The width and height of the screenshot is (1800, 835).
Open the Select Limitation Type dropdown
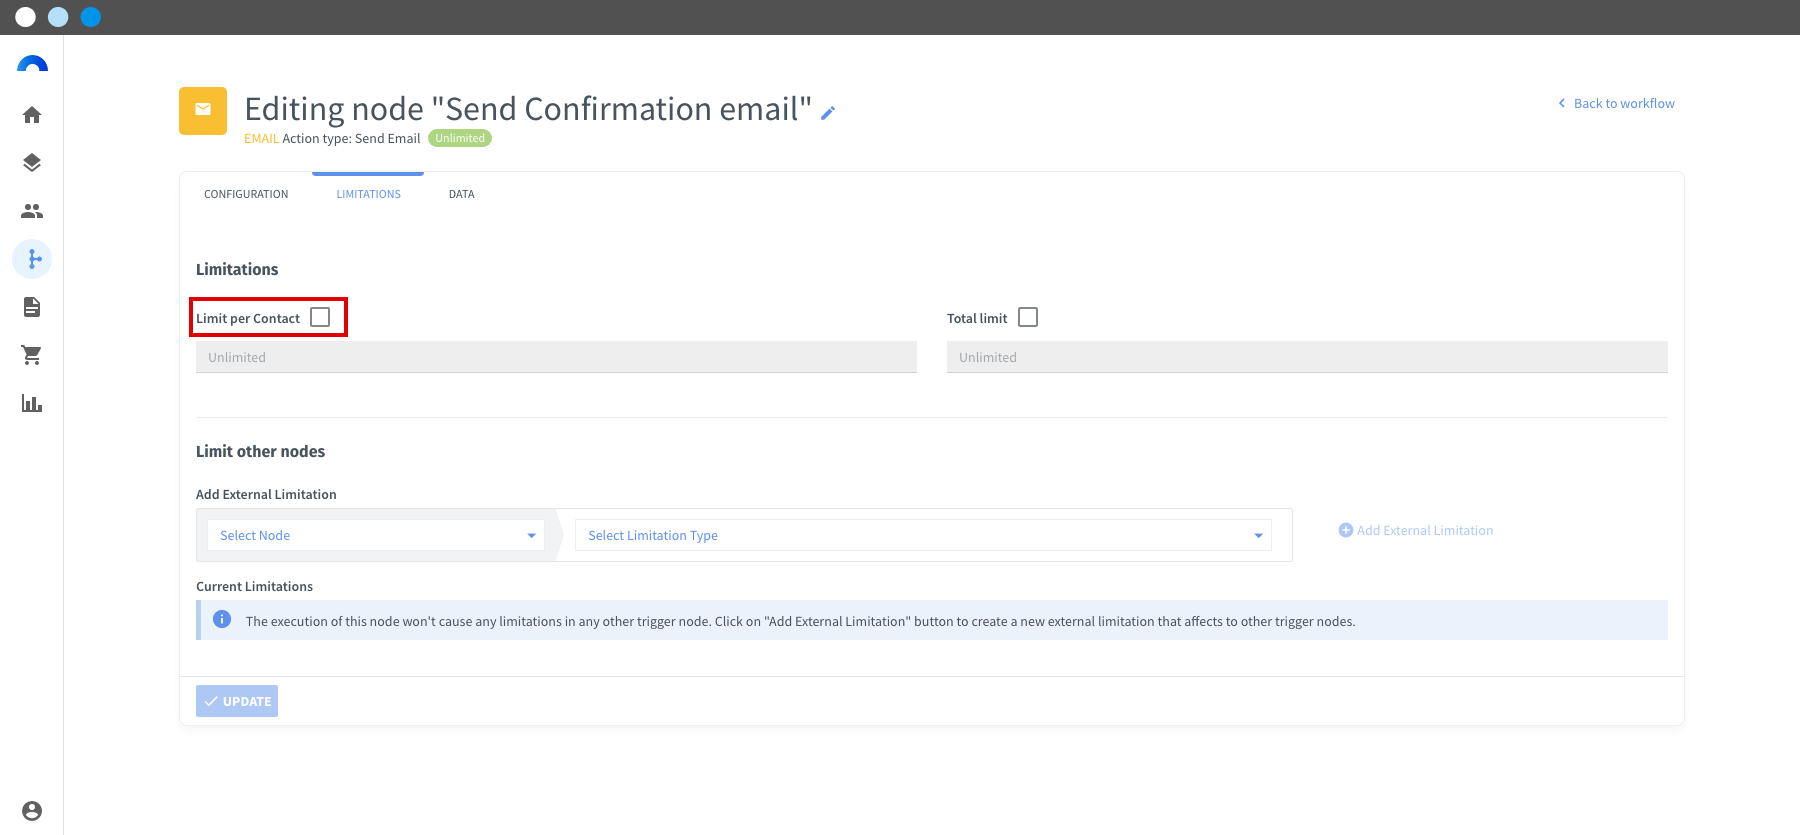[923, 535]
